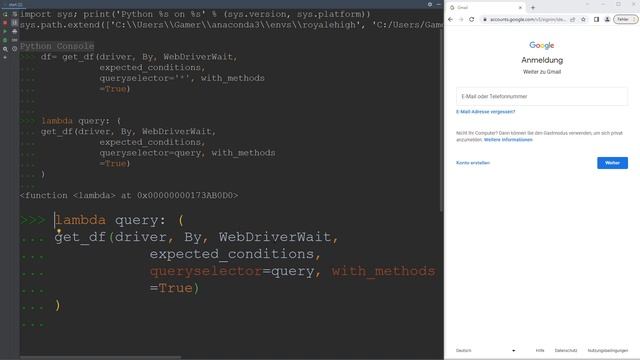Click the blue Weiter button
This screenshot has height=360, width=640.
[612, 163]
